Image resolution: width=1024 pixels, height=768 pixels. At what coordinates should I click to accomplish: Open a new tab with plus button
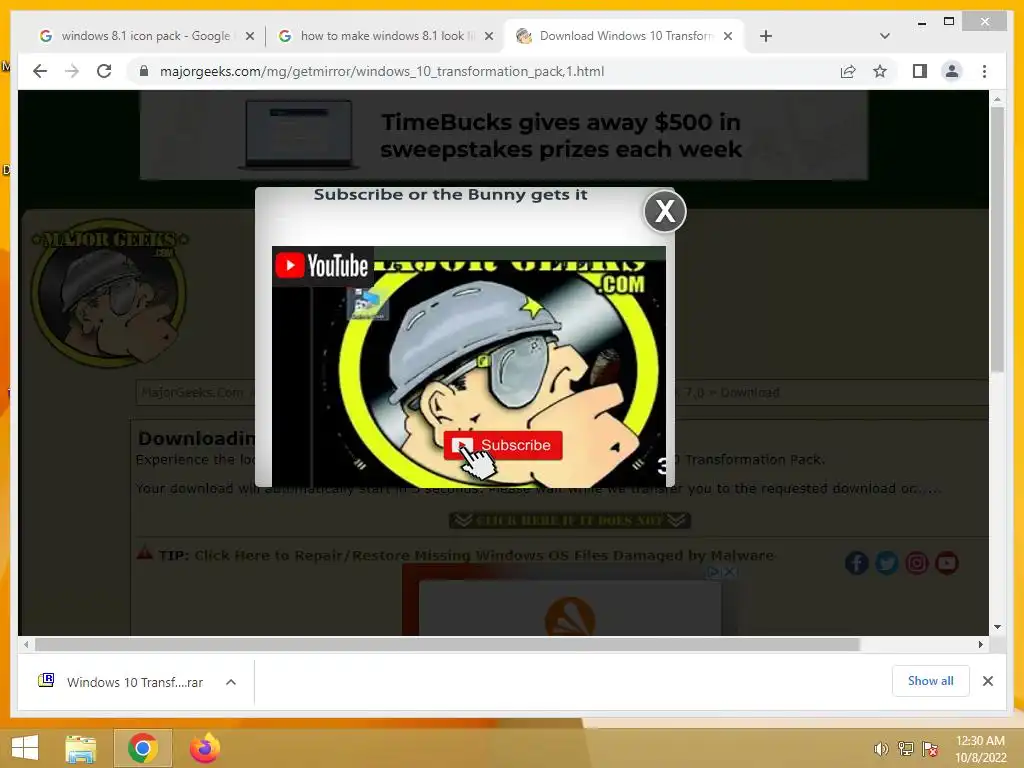pyautogui.click(x=766, y=36)
